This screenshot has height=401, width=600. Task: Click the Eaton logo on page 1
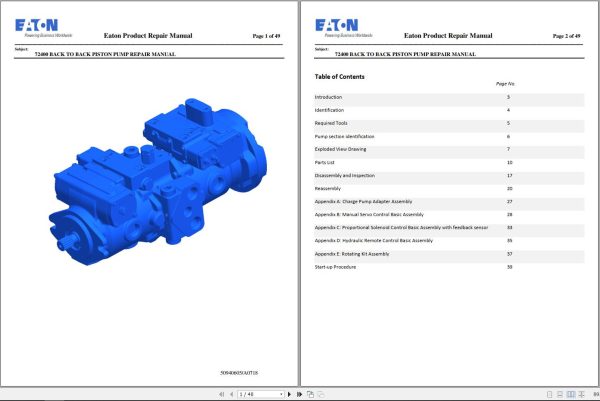(43, 28)
